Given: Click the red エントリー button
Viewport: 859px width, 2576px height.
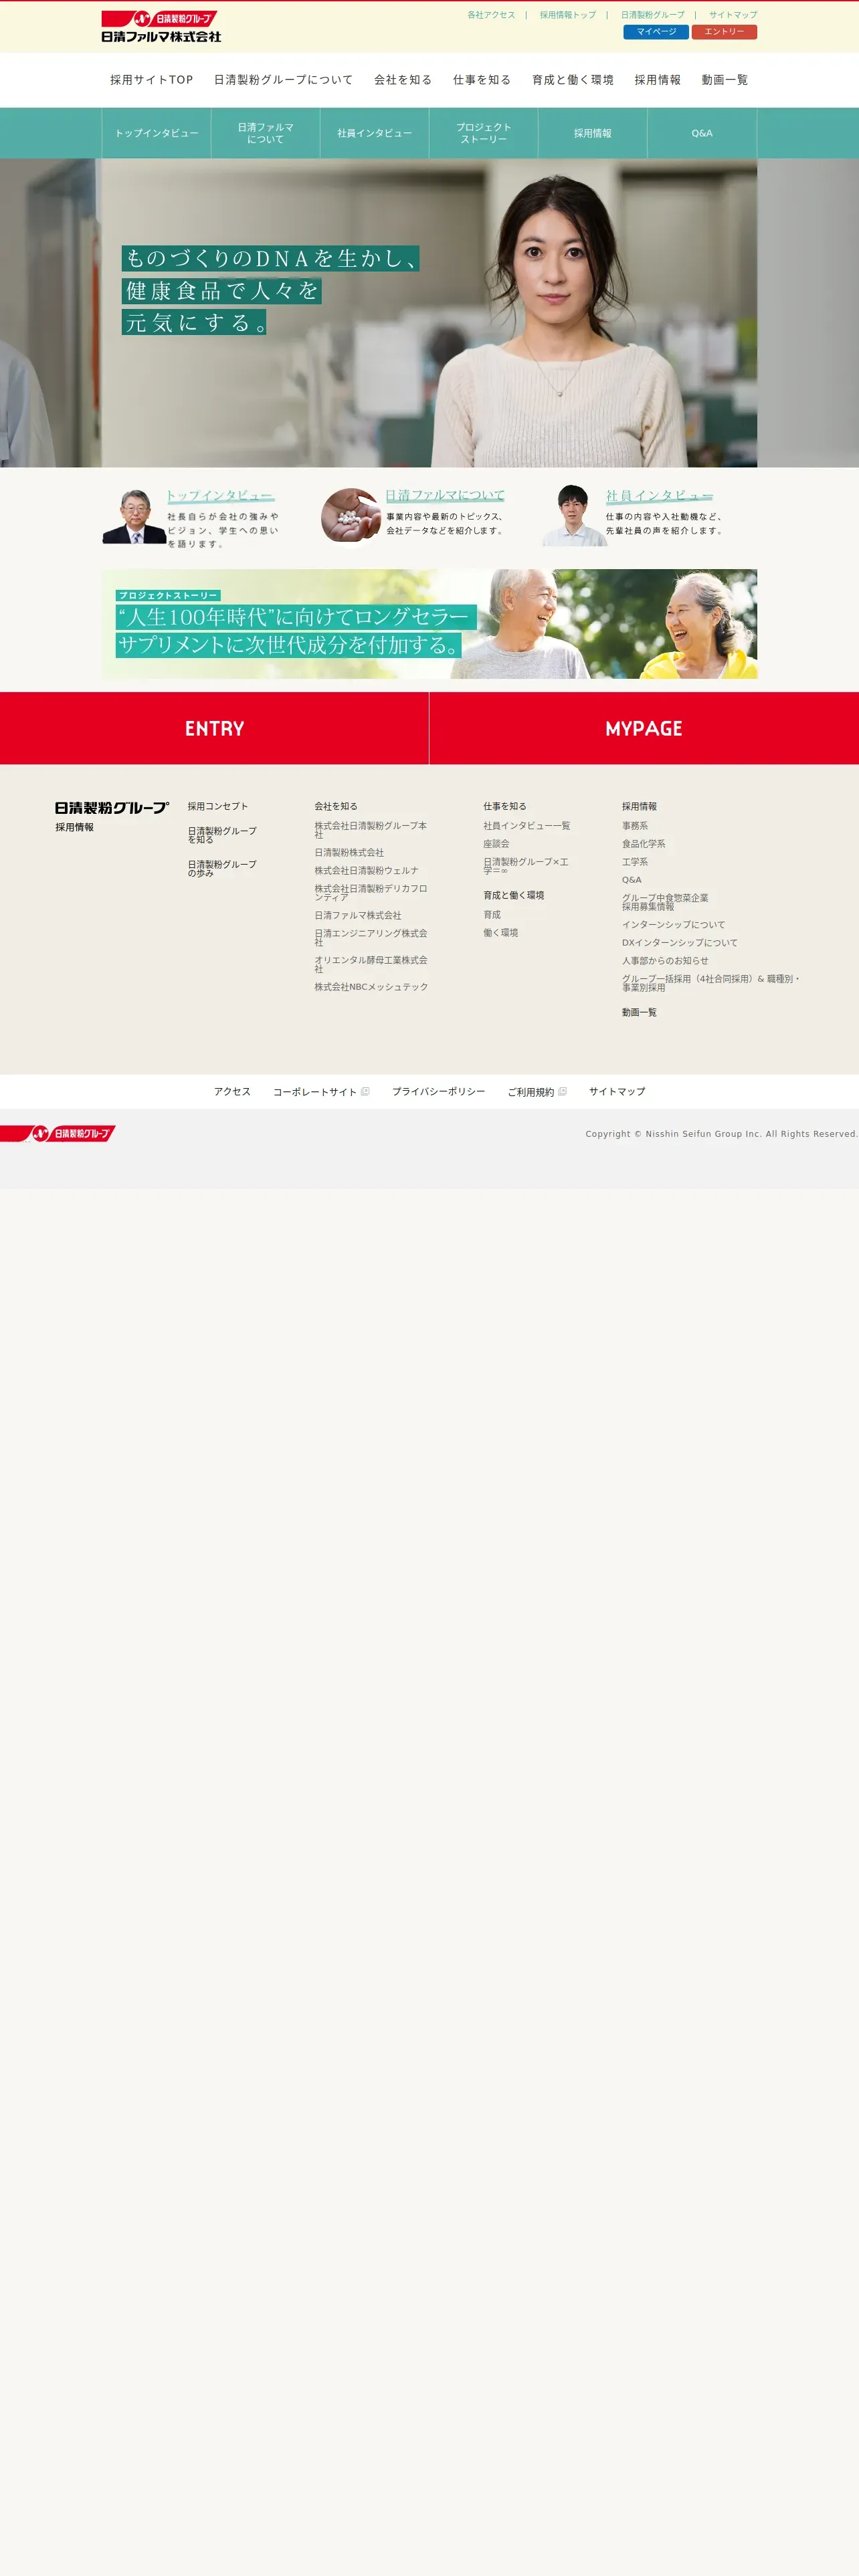Looking at the screenshot, I should coord(724,32).
